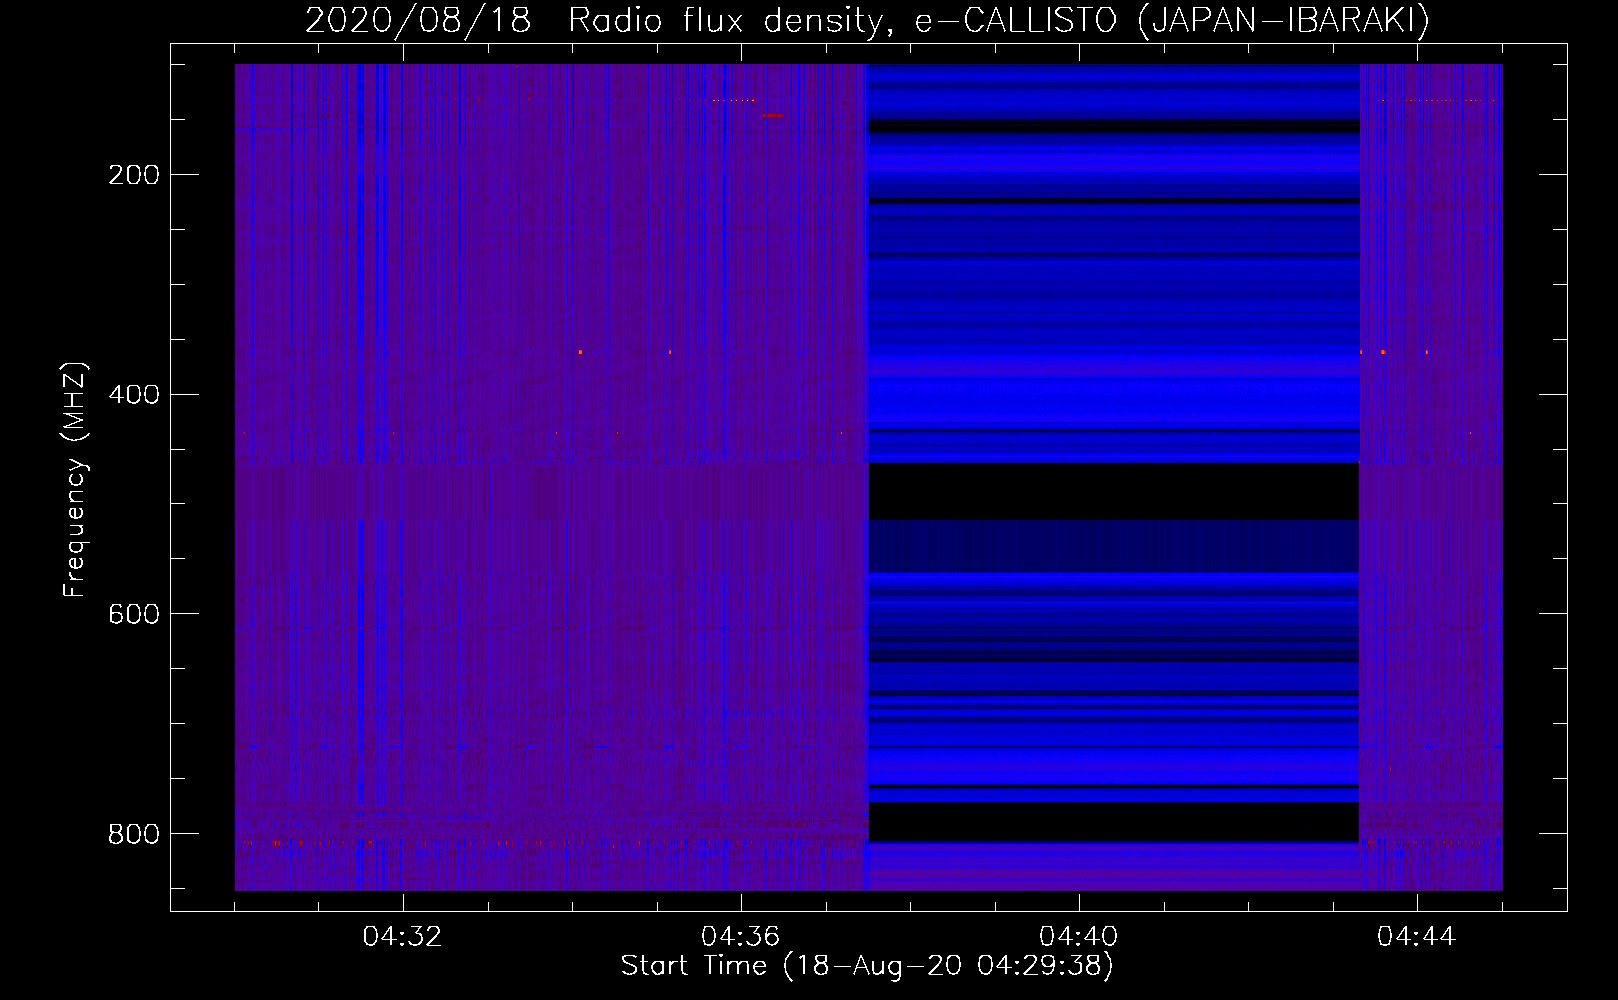Click the 04:32 time tick label

coord(402,937)
